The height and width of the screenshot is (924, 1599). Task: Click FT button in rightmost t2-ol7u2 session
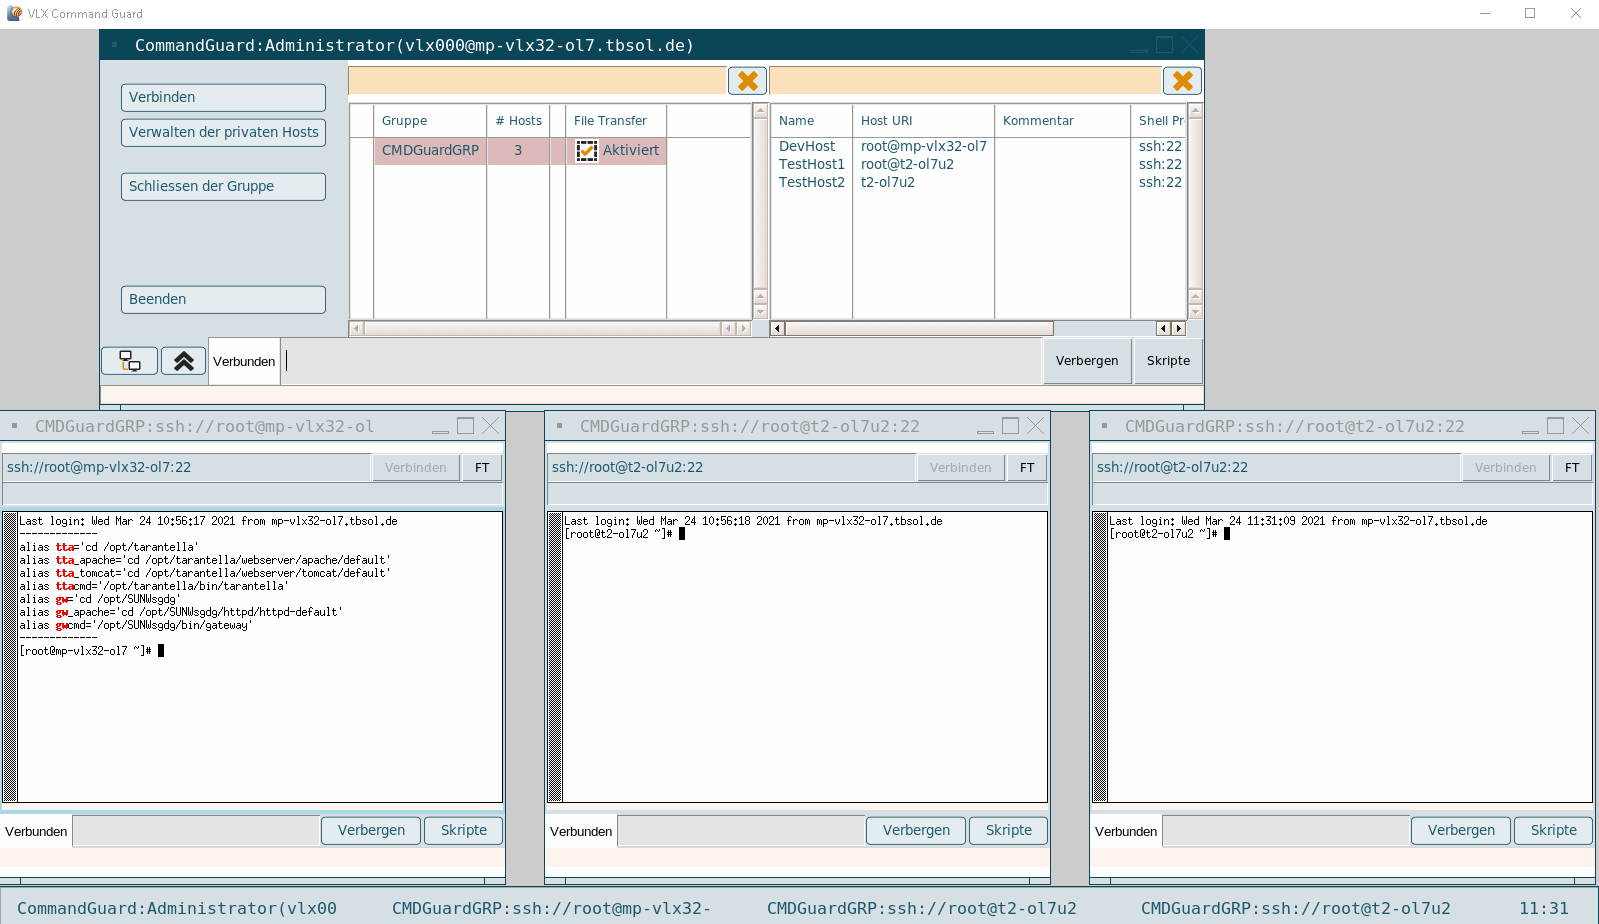(x=1571, y=467)
